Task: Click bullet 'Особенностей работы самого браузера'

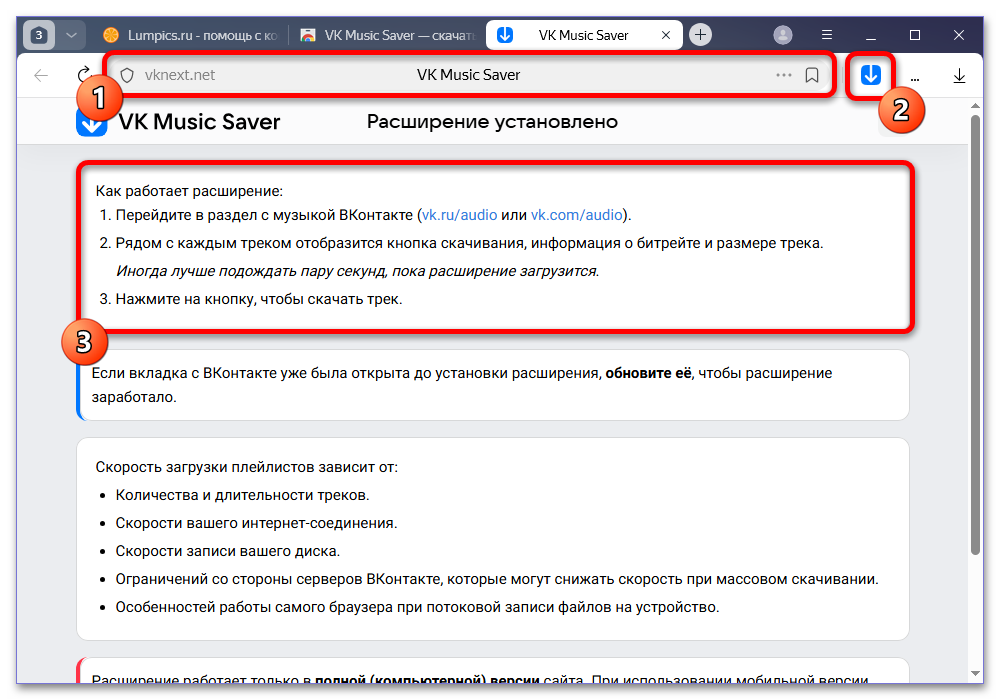Action: [417, 607]
